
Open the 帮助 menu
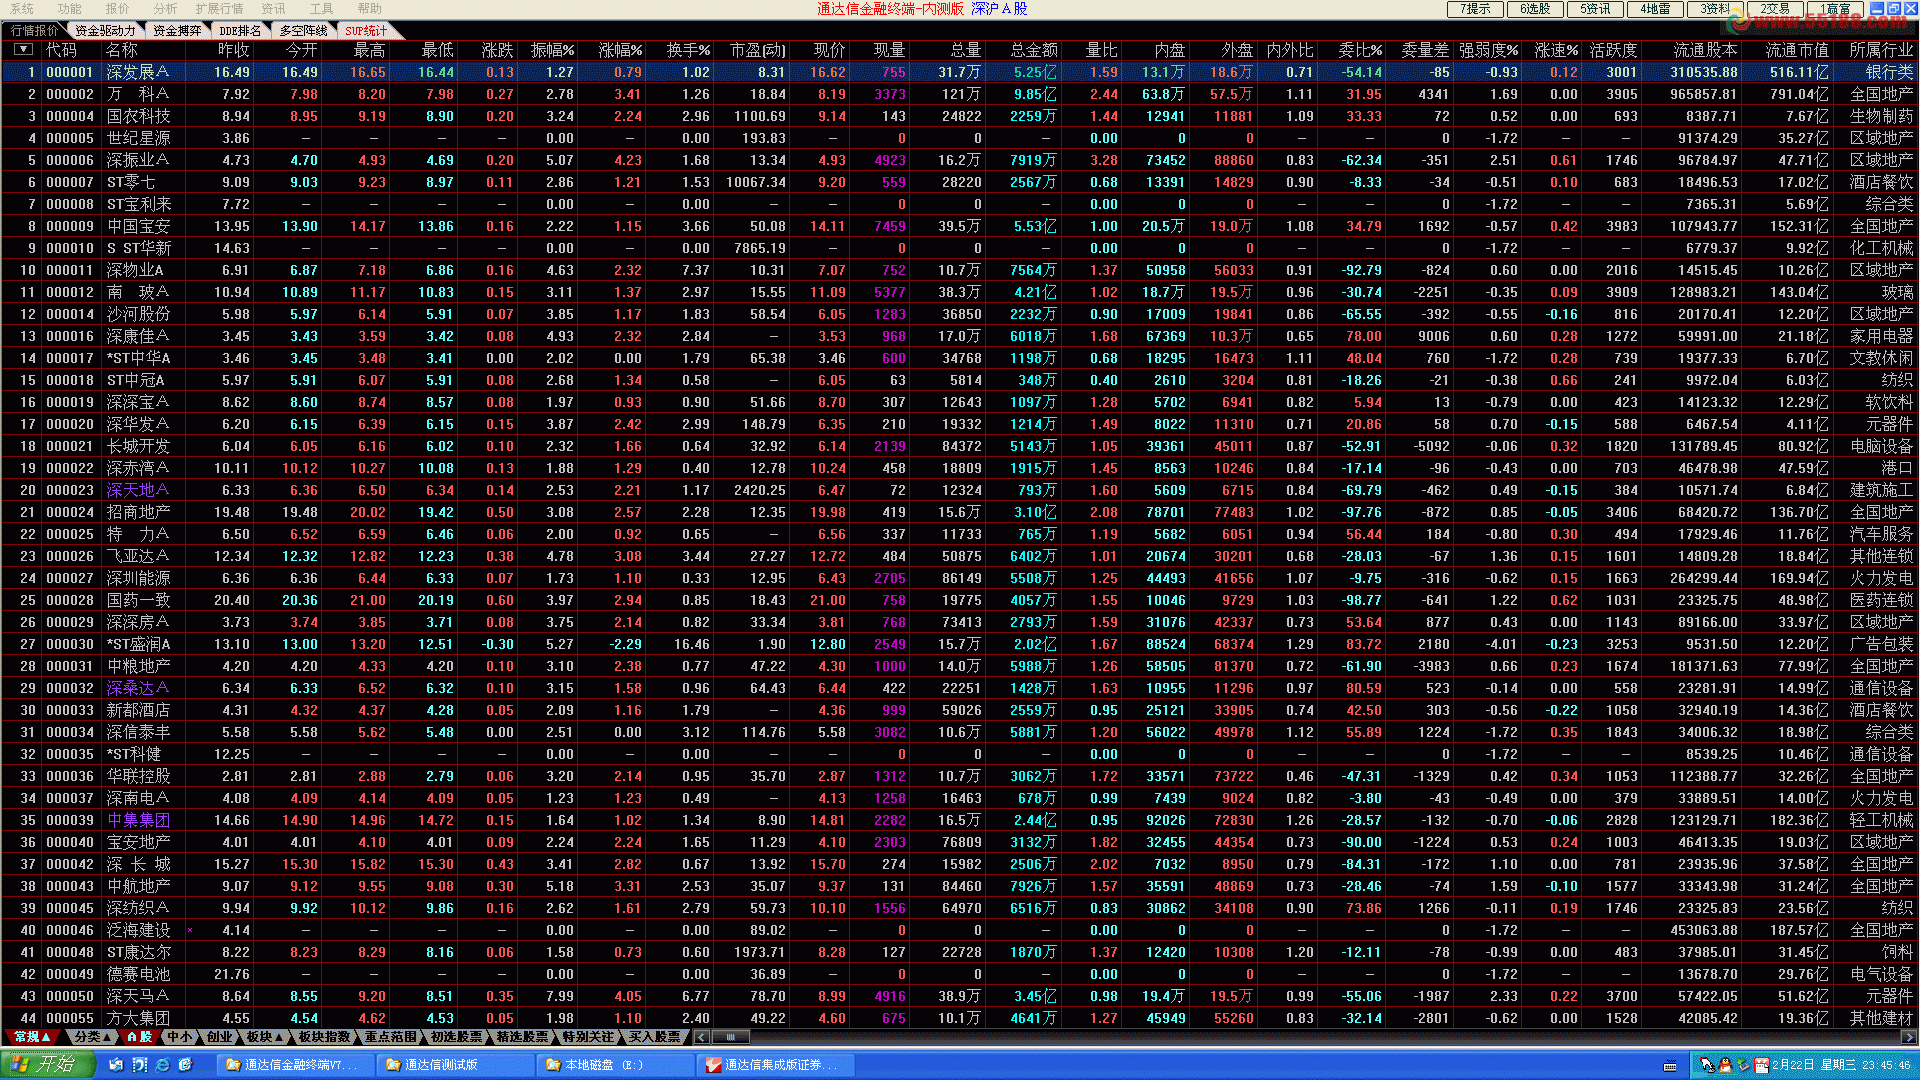pos(370,8)
